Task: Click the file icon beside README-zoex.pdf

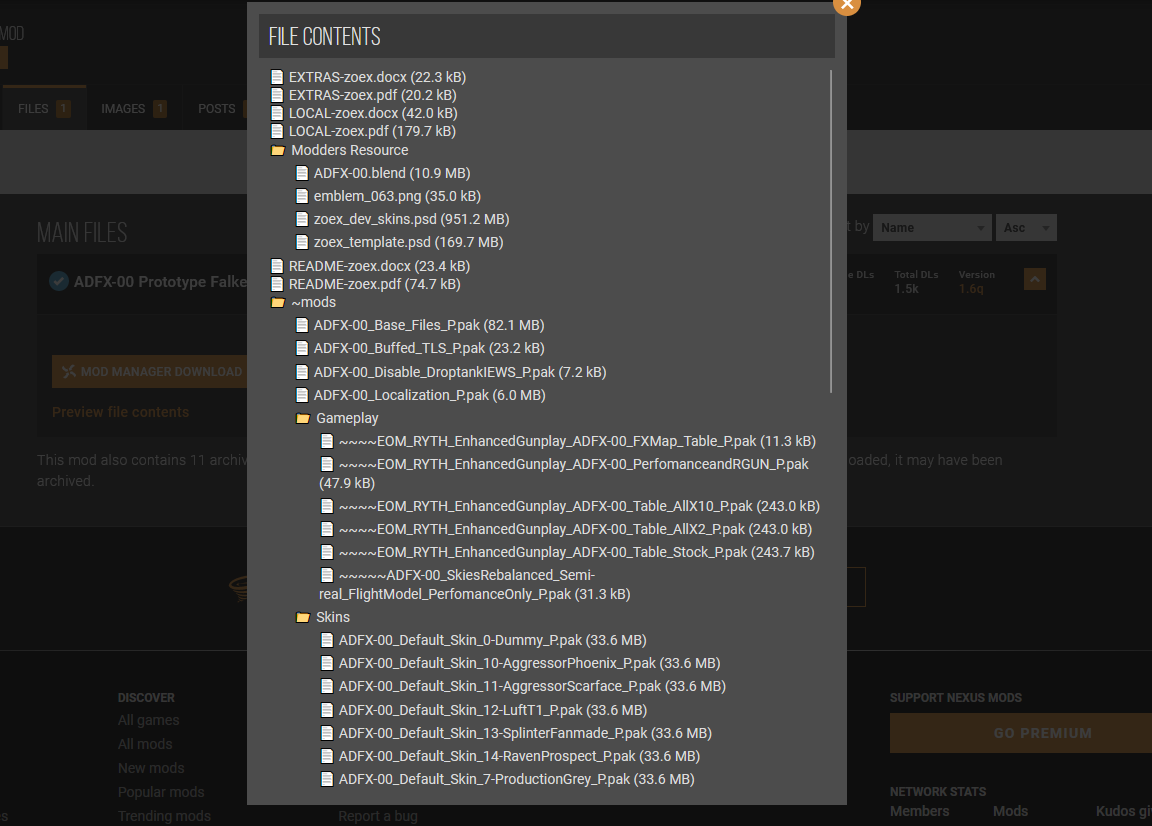Action: click(277, 284)
